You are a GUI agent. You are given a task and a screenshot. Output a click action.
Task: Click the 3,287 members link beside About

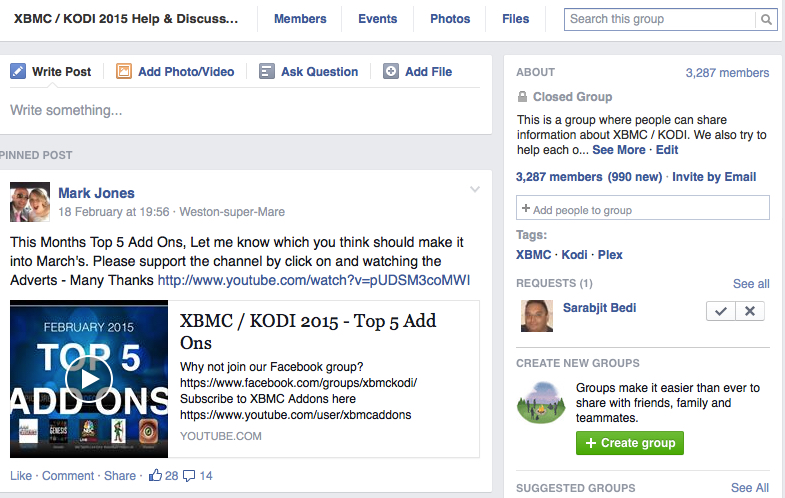pyautogui.click(x=727, y=73)
